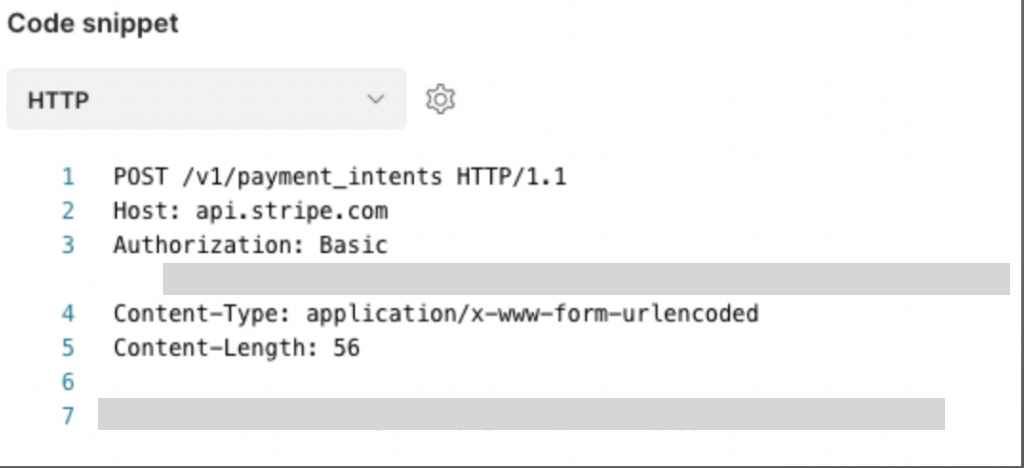Click the Authorization: Basic header text

coord(251,245)
